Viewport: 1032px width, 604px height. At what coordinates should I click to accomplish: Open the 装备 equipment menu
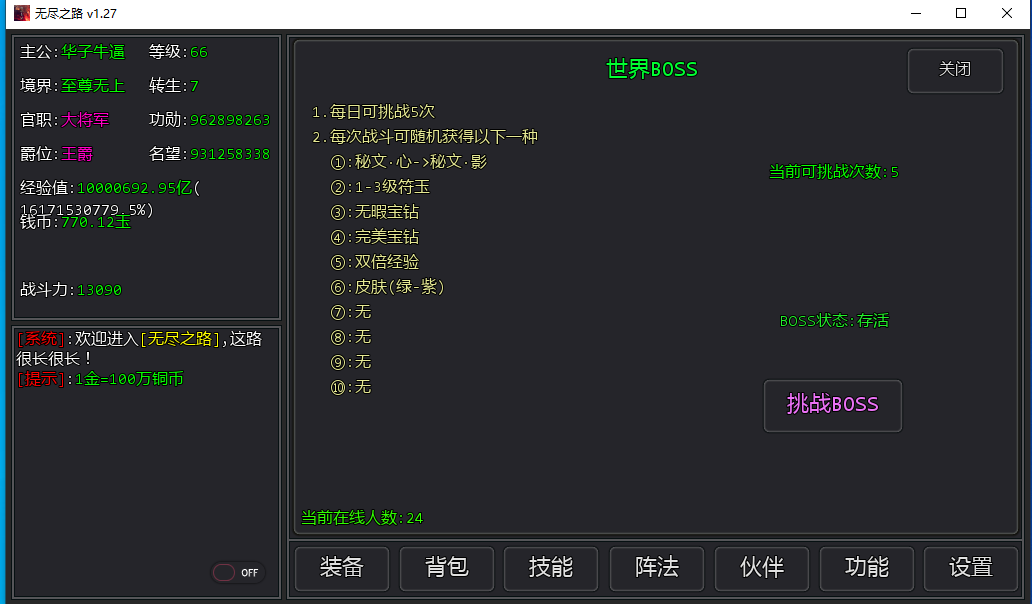coord(341,568)
